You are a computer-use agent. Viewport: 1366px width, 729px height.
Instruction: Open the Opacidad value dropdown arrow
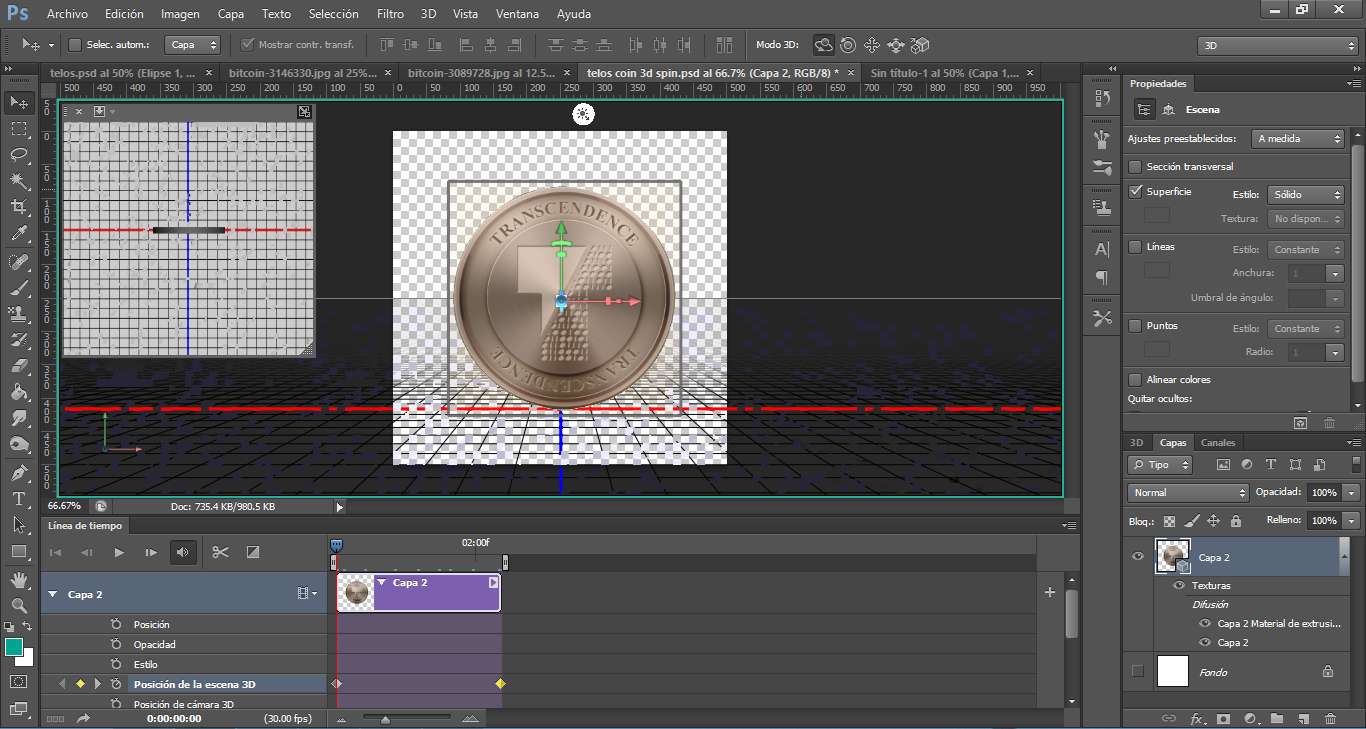pyautogui.click(x=1352, y=493)
